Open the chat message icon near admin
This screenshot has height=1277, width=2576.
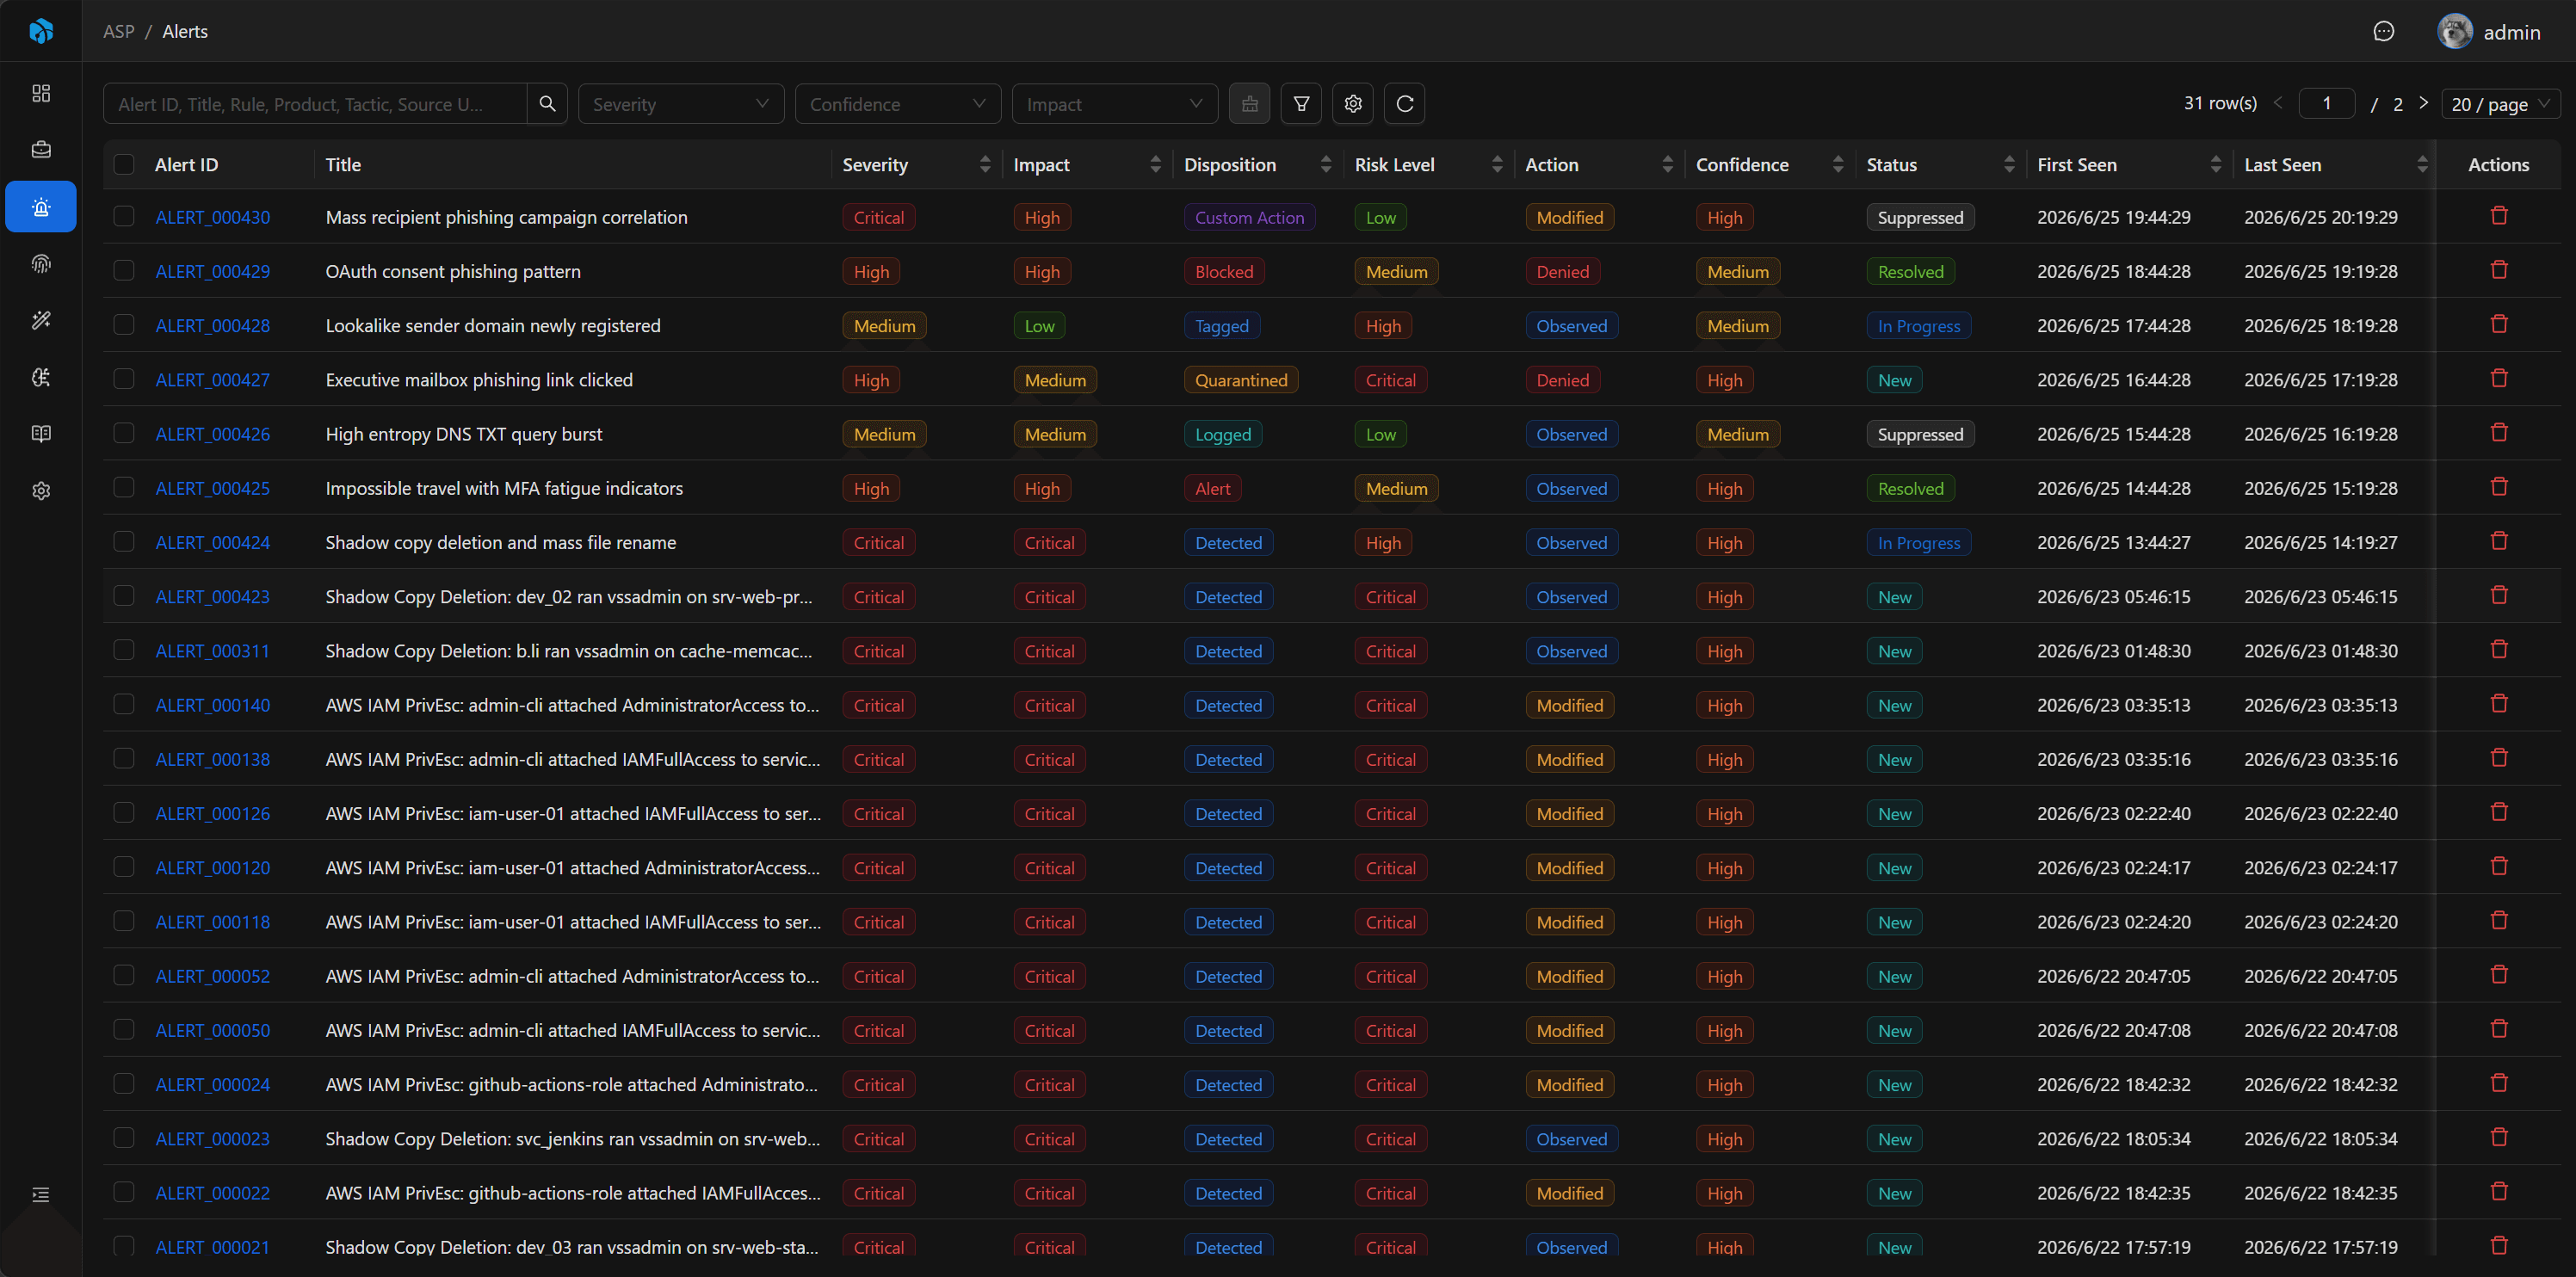click(2383, 32)
